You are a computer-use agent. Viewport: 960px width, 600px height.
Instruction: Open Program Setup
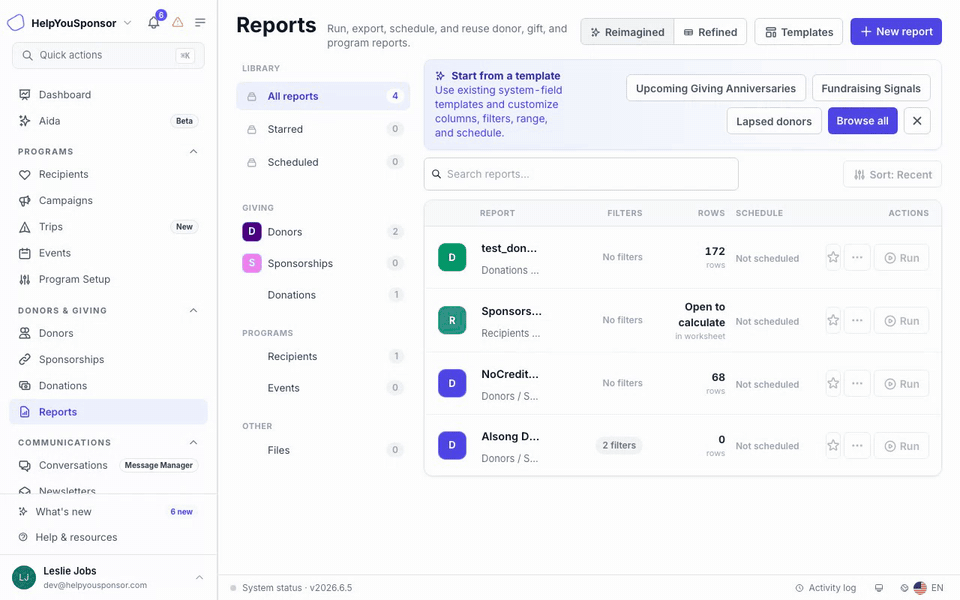[108, 280]
